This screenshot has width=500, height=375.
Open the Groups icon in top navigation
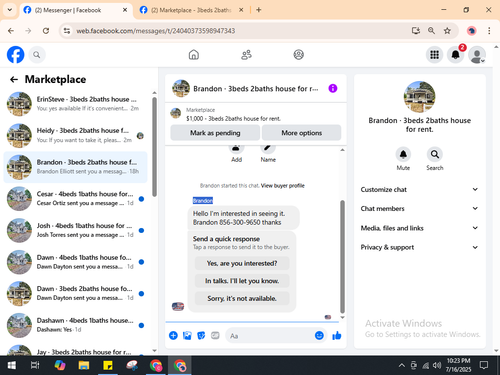[x=299, y=55]
